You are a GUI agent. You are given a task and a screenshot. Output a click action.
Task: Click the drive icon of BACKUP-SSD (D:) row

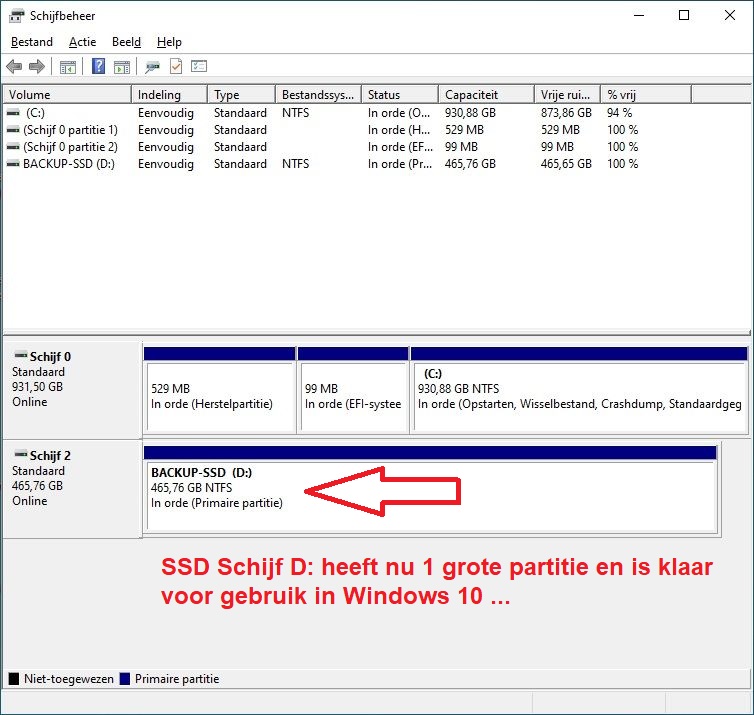13,163
